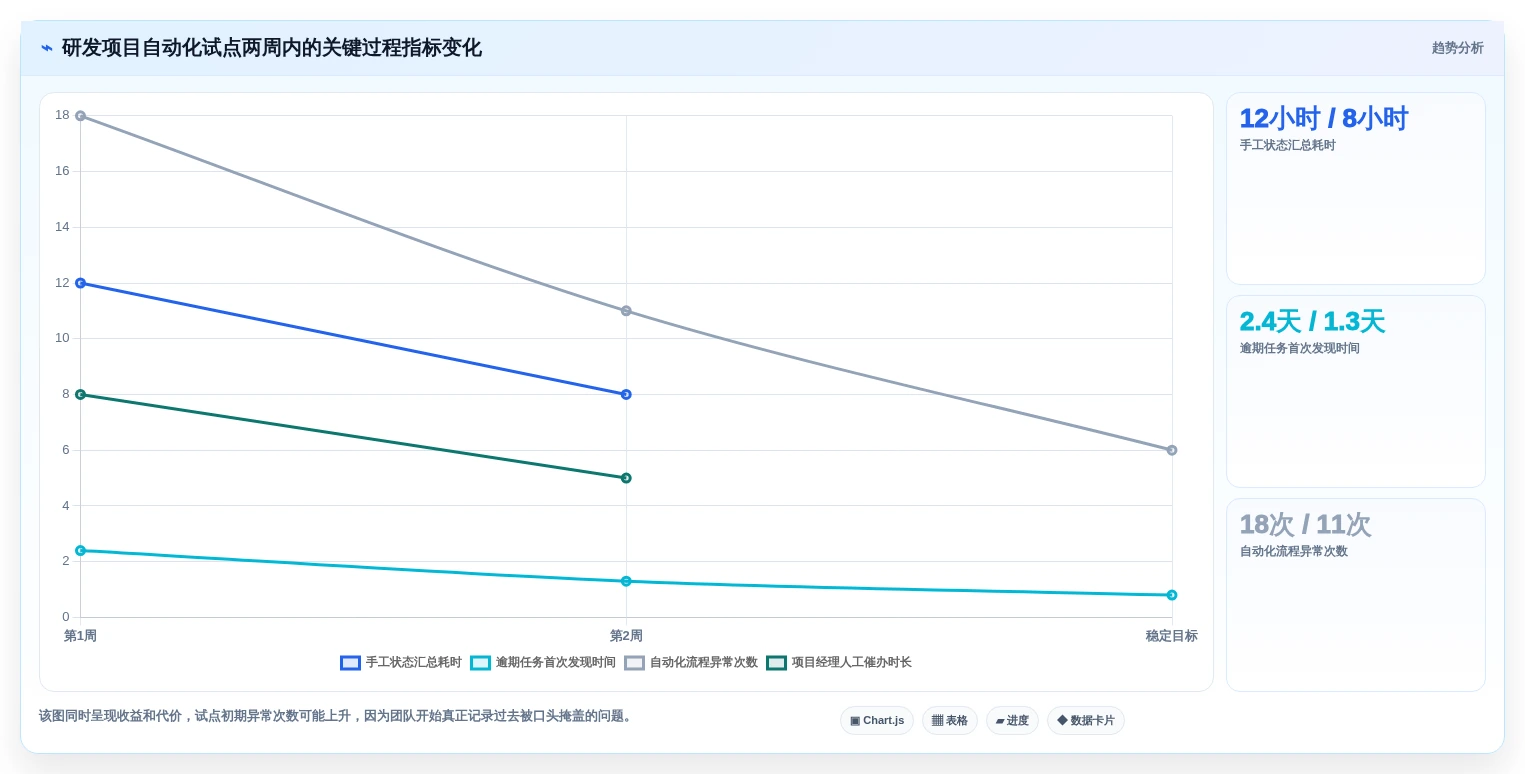The height and width of the screenshot is (774, 1525).
Task: Click the 第1周 axis label
Action: pyautogui.click(x=80, y=636)
